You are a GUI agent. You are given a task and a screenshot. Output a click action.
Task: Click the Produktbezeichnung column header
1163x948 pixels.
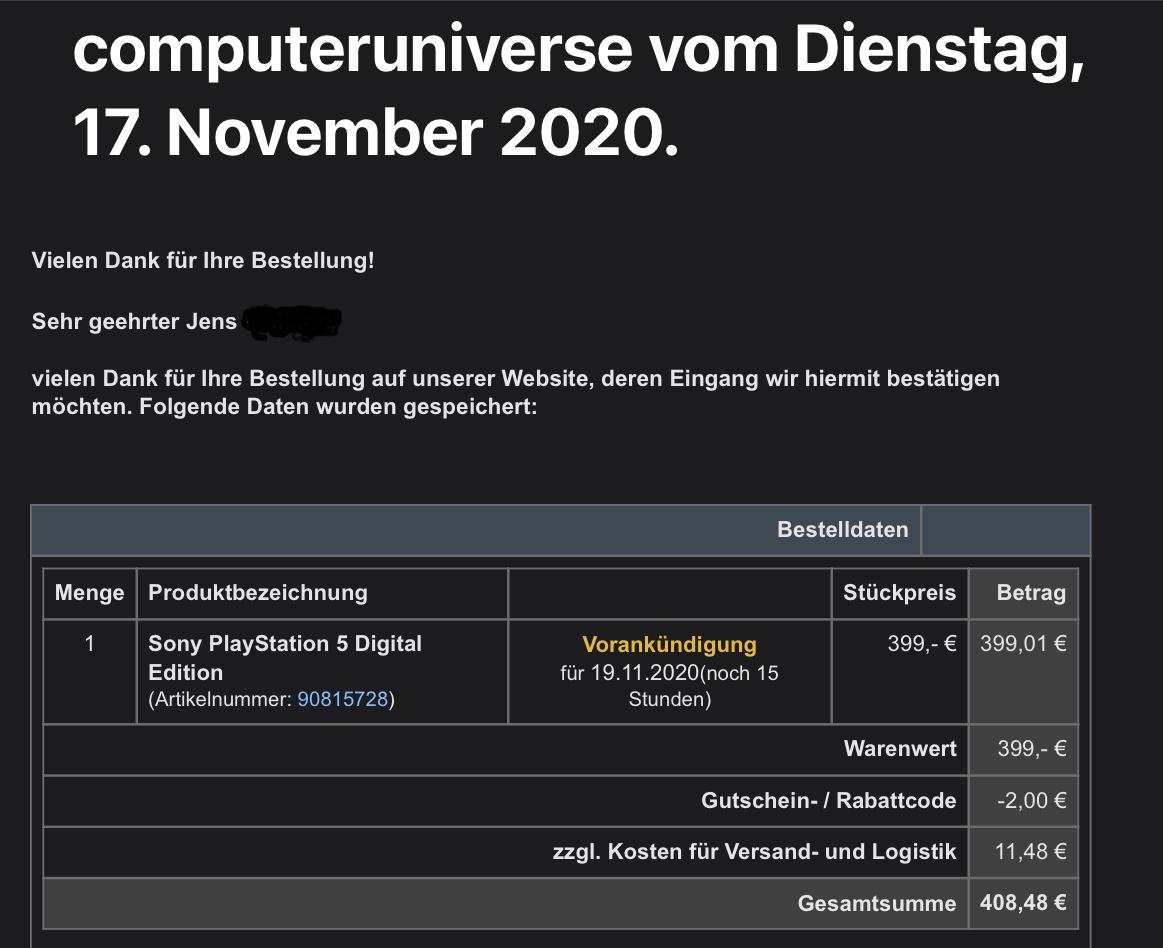tap(258, 593)
